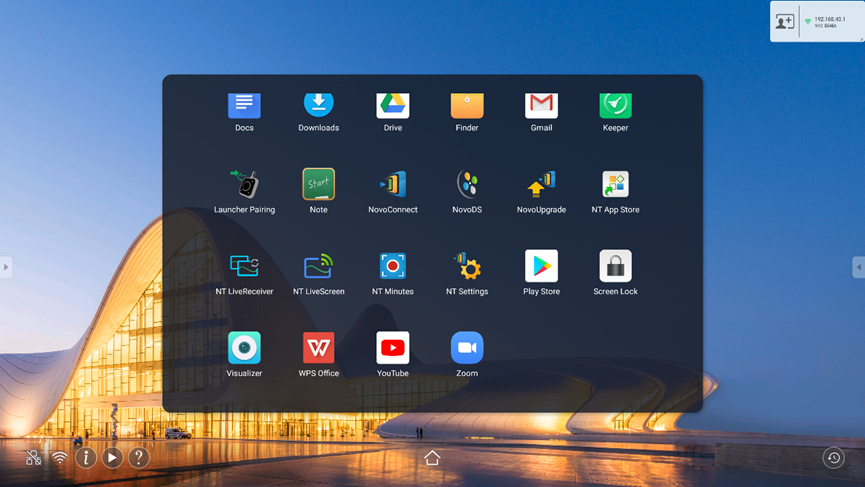Launch NT LiveReceiver
Screen dimensions: 865x487
coord(244,266)
